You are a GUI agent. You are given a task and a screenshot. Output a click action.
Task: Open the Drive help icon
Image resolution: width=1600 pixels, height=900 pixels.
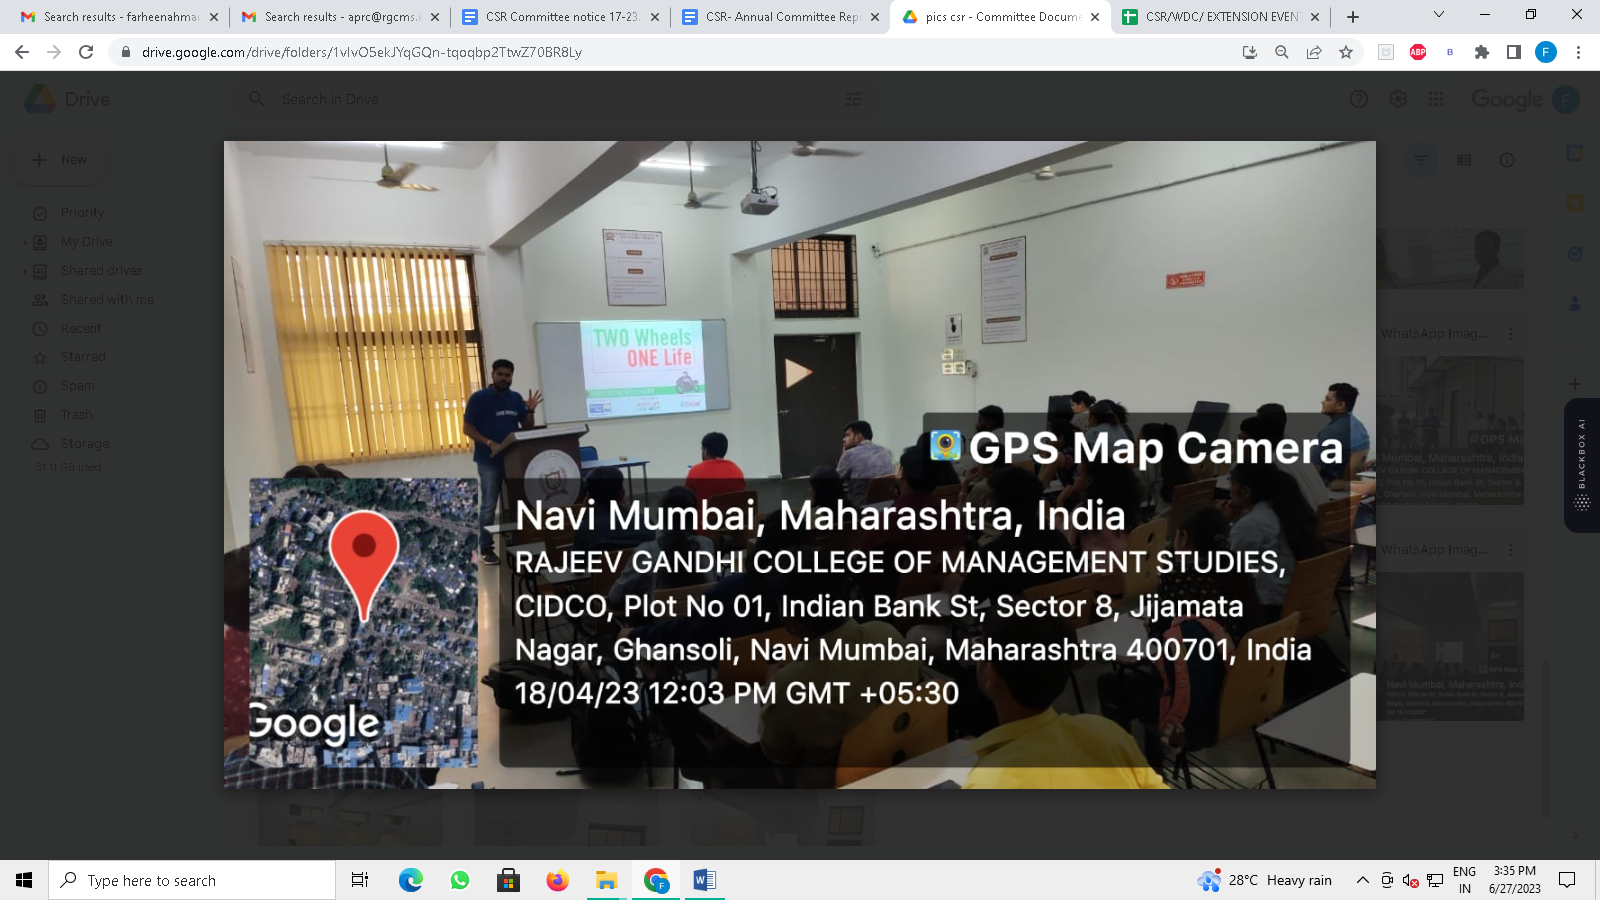pos(1359,99)
